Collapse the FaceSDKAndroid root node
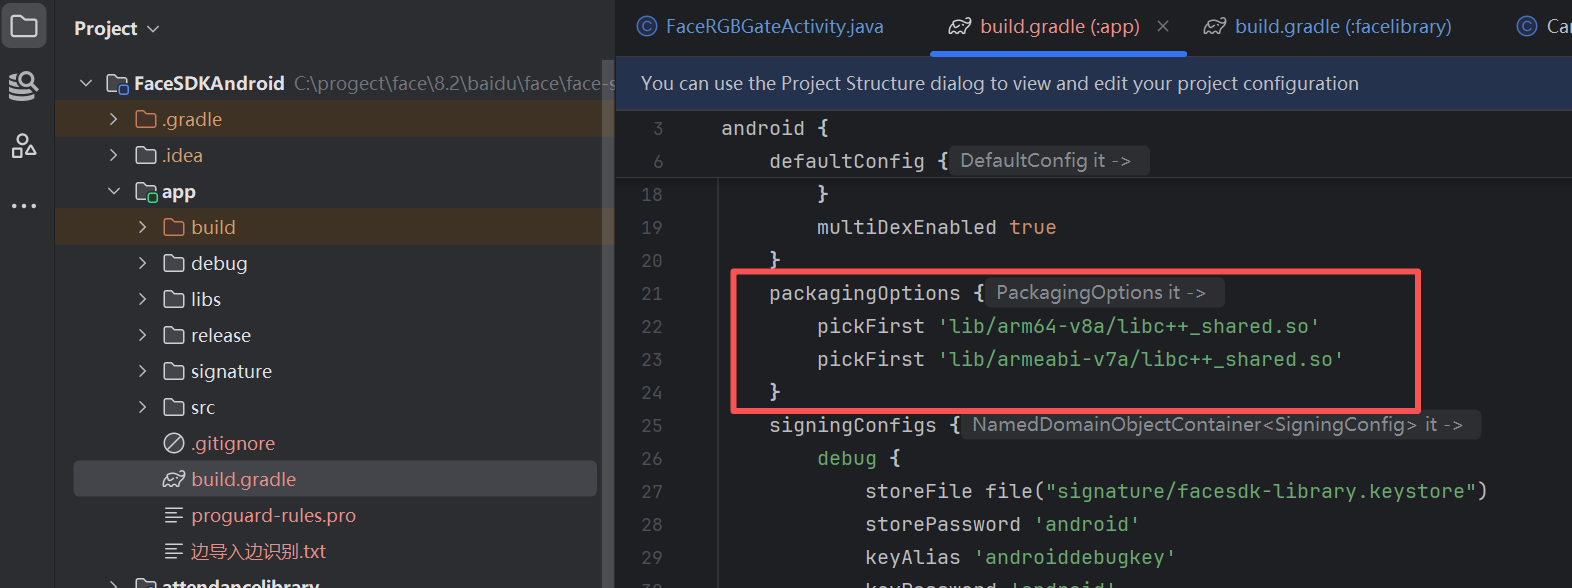The image size is (1572, 588). (86, 83)
